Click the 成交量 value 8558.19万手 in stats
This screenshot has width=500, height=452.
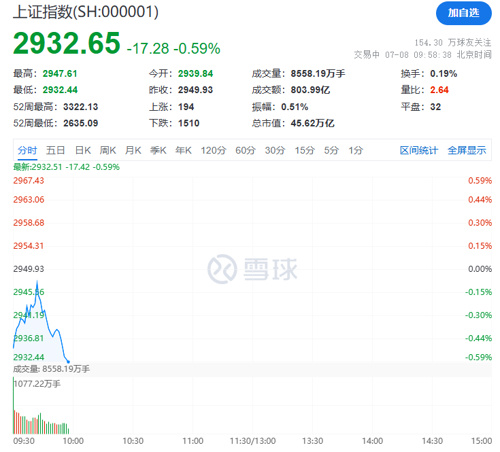point(318,74)
